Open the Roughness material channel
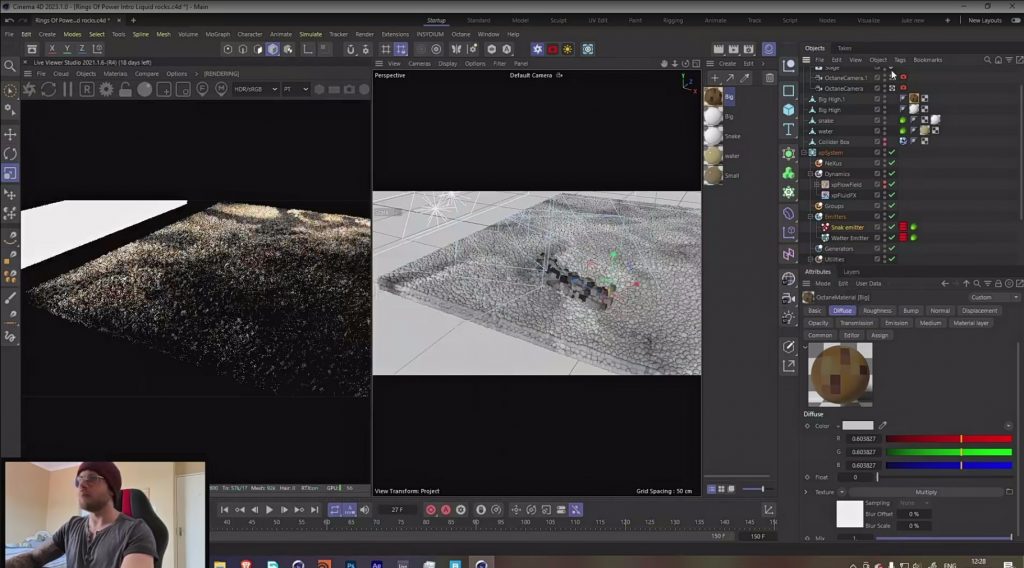The height and width of the screenshot is (568, 1024). pyautogui.click(x=876, y=311)
